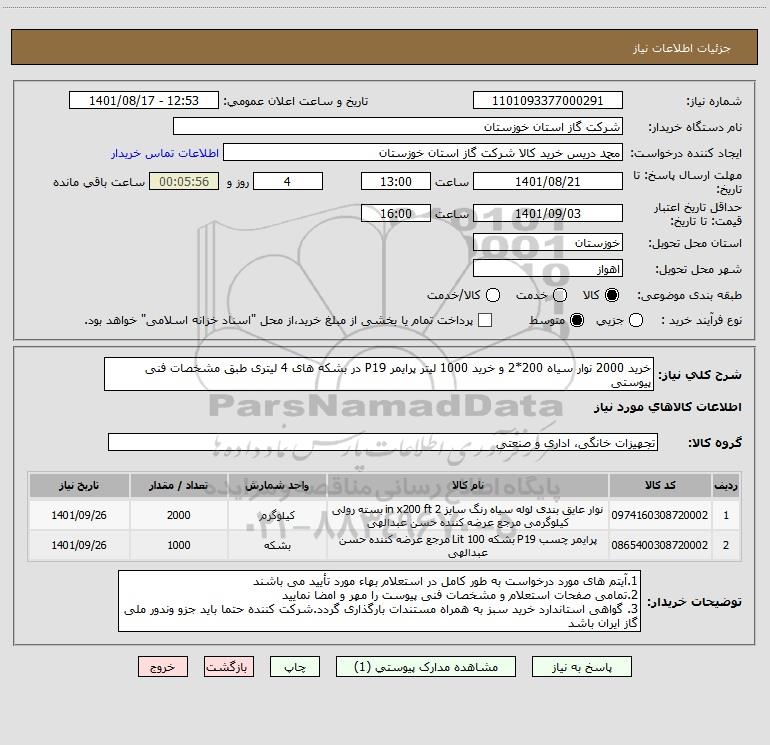Select the کالا/خدمت radio button
This screenshot has height=745, width=770.
[493, 295]
